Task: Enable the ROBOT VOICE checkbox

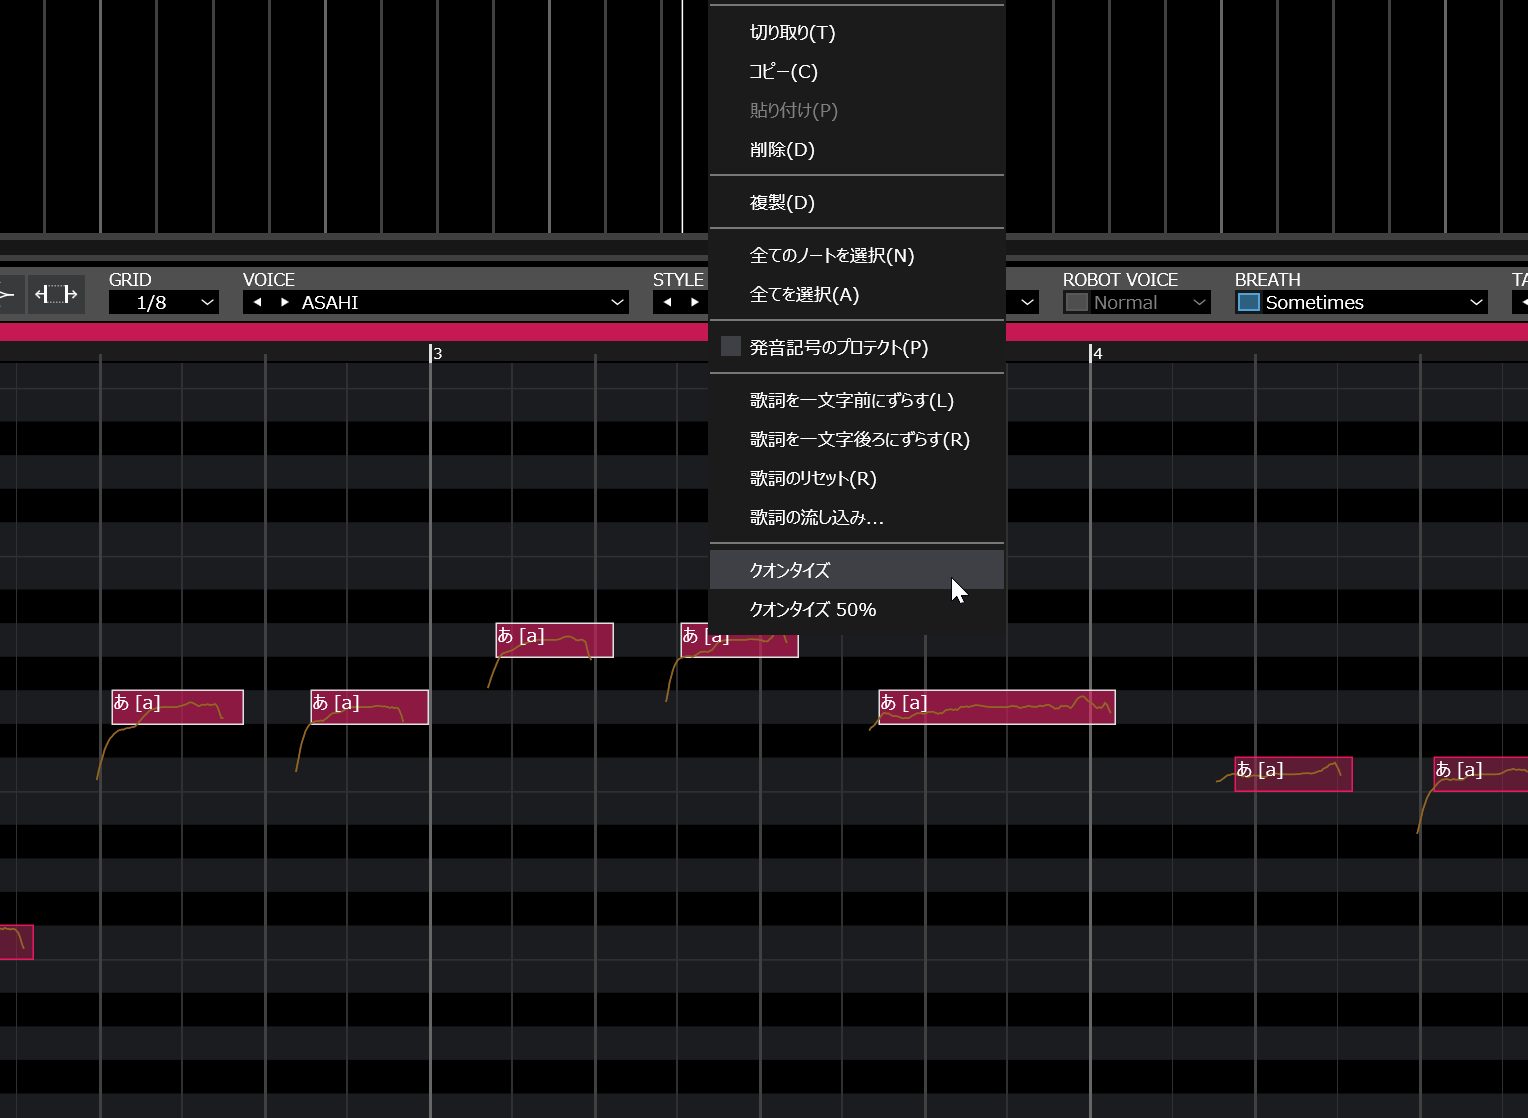Action: pyautogui.click(x=1077, y=302)
